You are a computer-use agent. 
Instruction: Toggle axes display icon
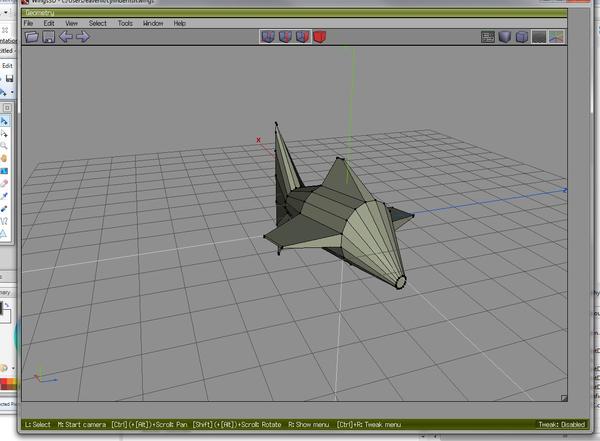556,37
